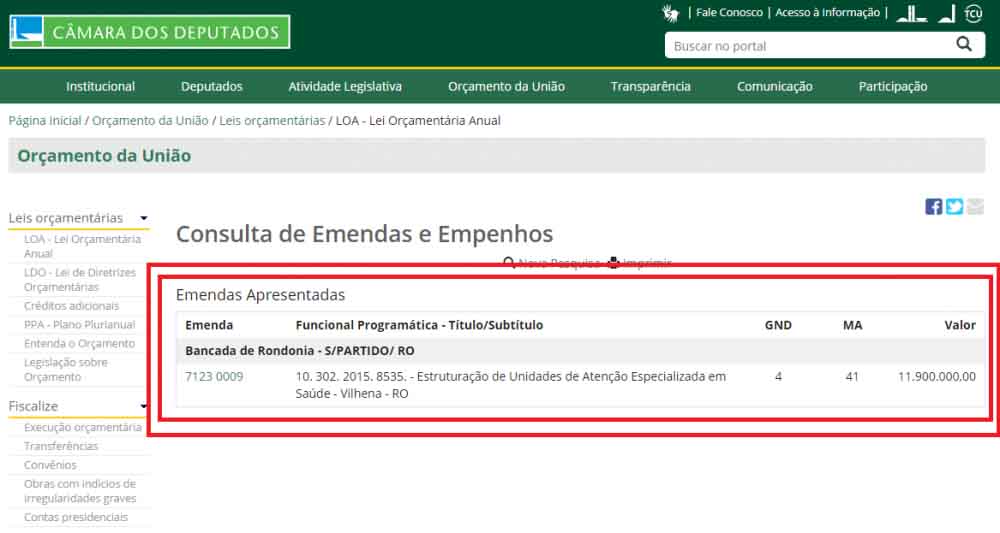
Task: Open amendment link 7123 0009
Action: [x=214, y=377]
